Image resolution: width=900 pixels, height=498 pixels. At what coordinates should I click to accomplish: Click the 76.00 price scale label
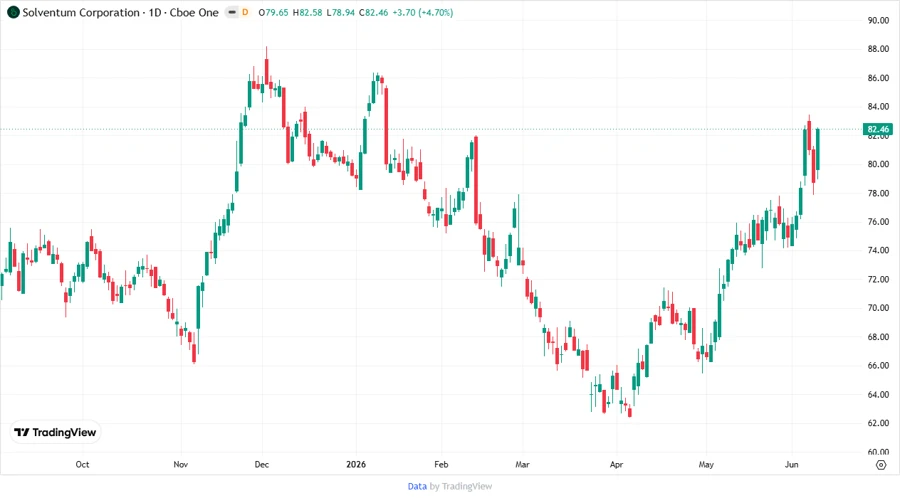[878, 221]
